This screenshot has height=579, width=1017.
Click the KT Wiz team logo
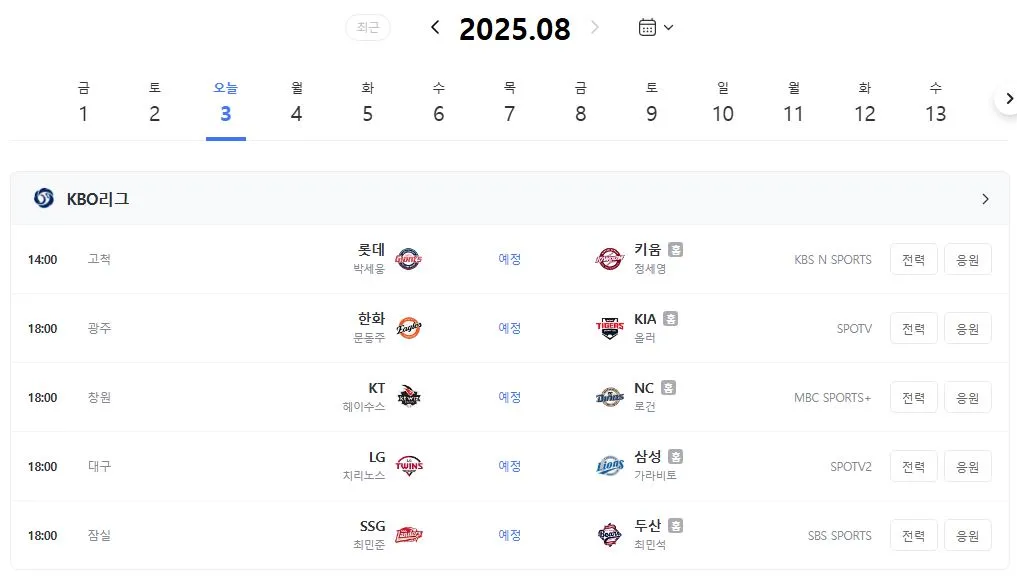409,397
